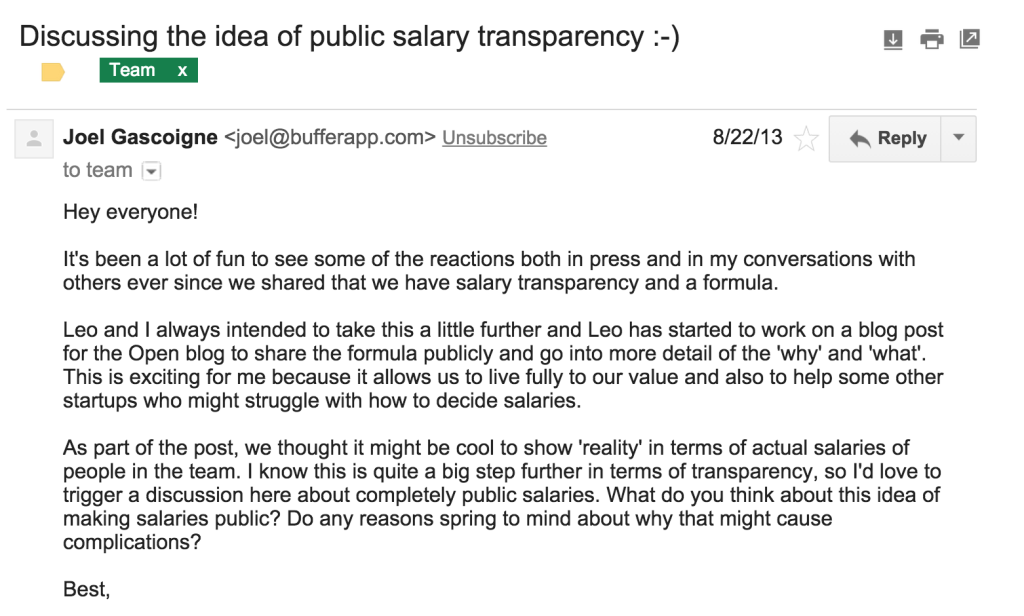Print the email using printer icon

tap(931, 39)
